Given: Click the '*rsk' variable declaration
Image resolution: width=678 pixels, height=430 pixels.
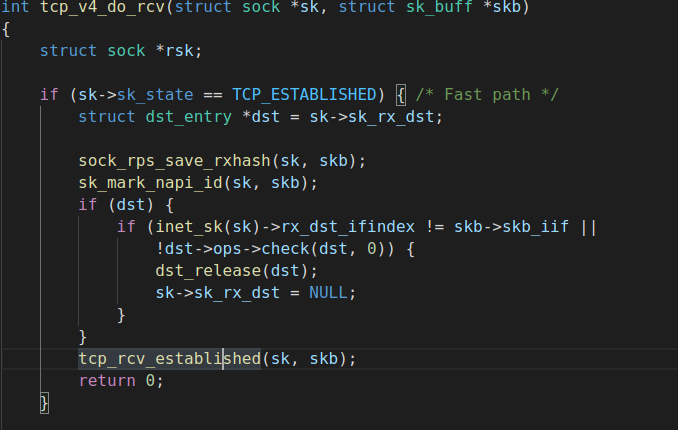Looking at the screenshot, I should [x=179, y=51].
